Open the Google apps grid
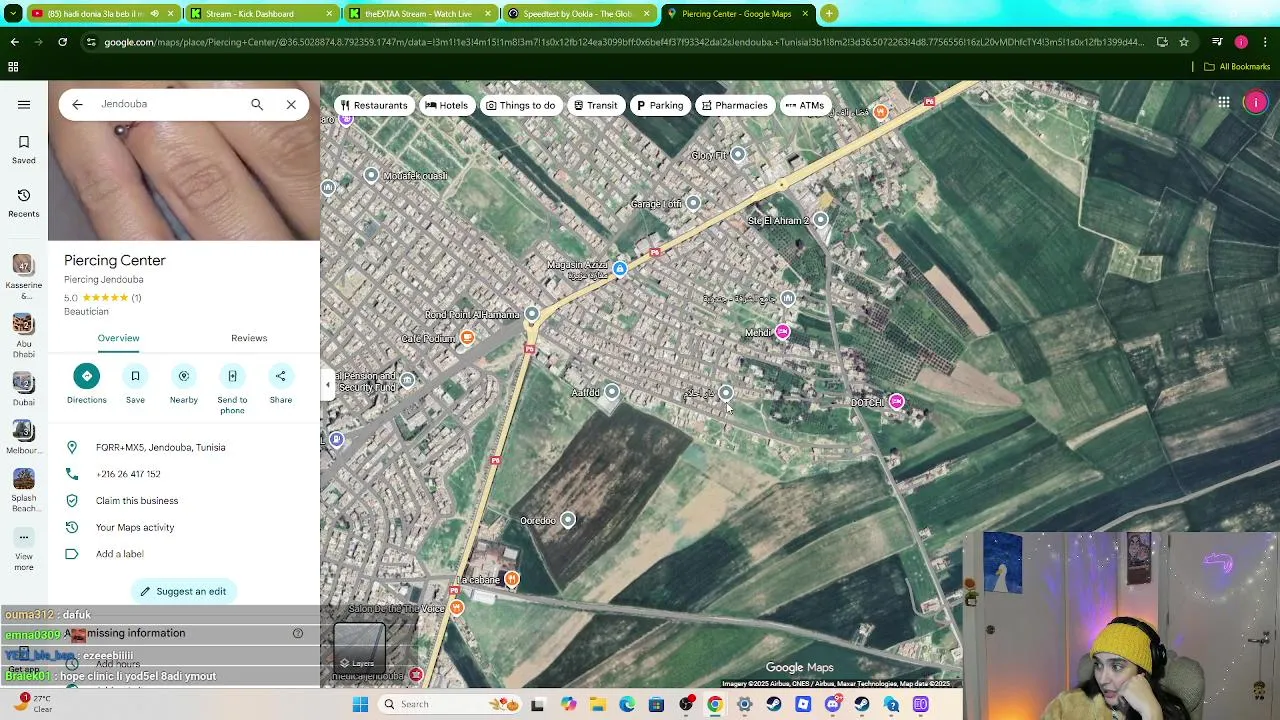 pyautogui.click(x=1224, y=102)
